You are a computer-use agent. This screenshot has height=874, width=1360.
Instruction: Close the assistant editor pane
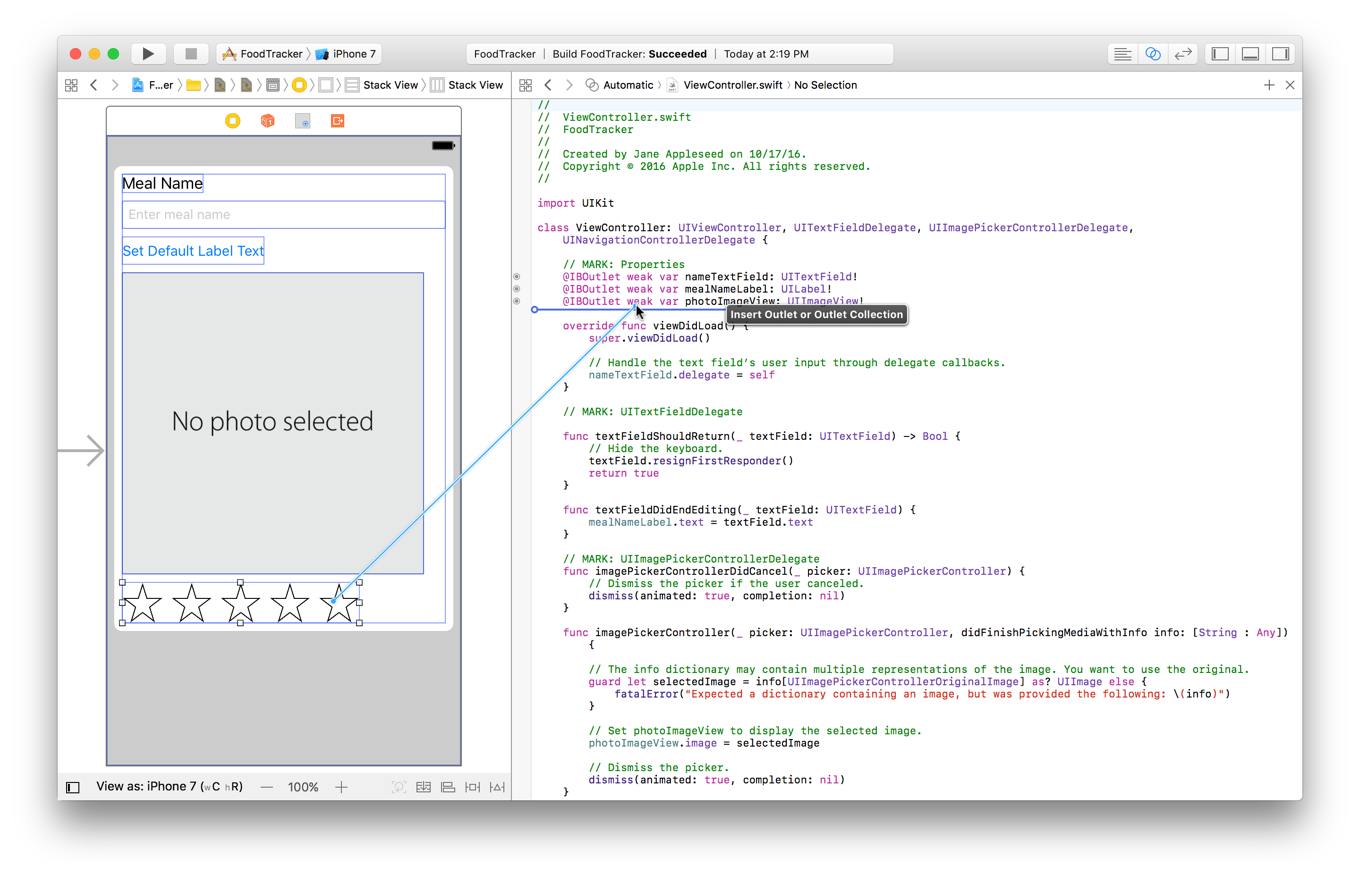(1290, 85)
